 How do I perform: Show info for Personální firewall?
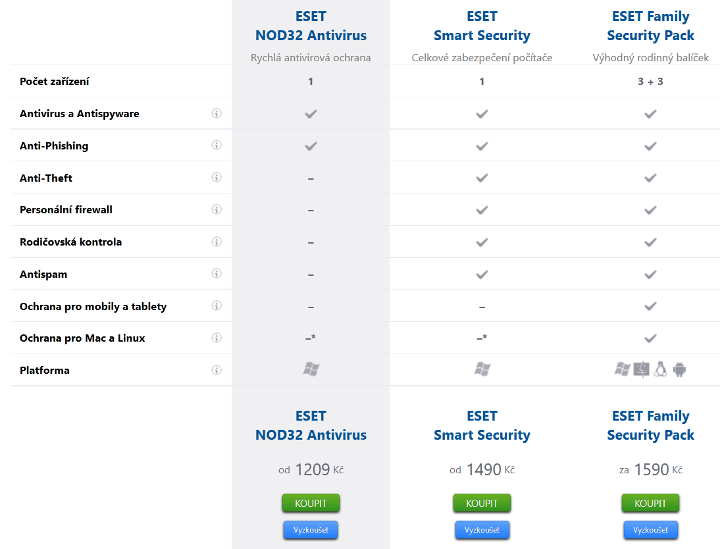pyautogui.click(x=217, y=210)
